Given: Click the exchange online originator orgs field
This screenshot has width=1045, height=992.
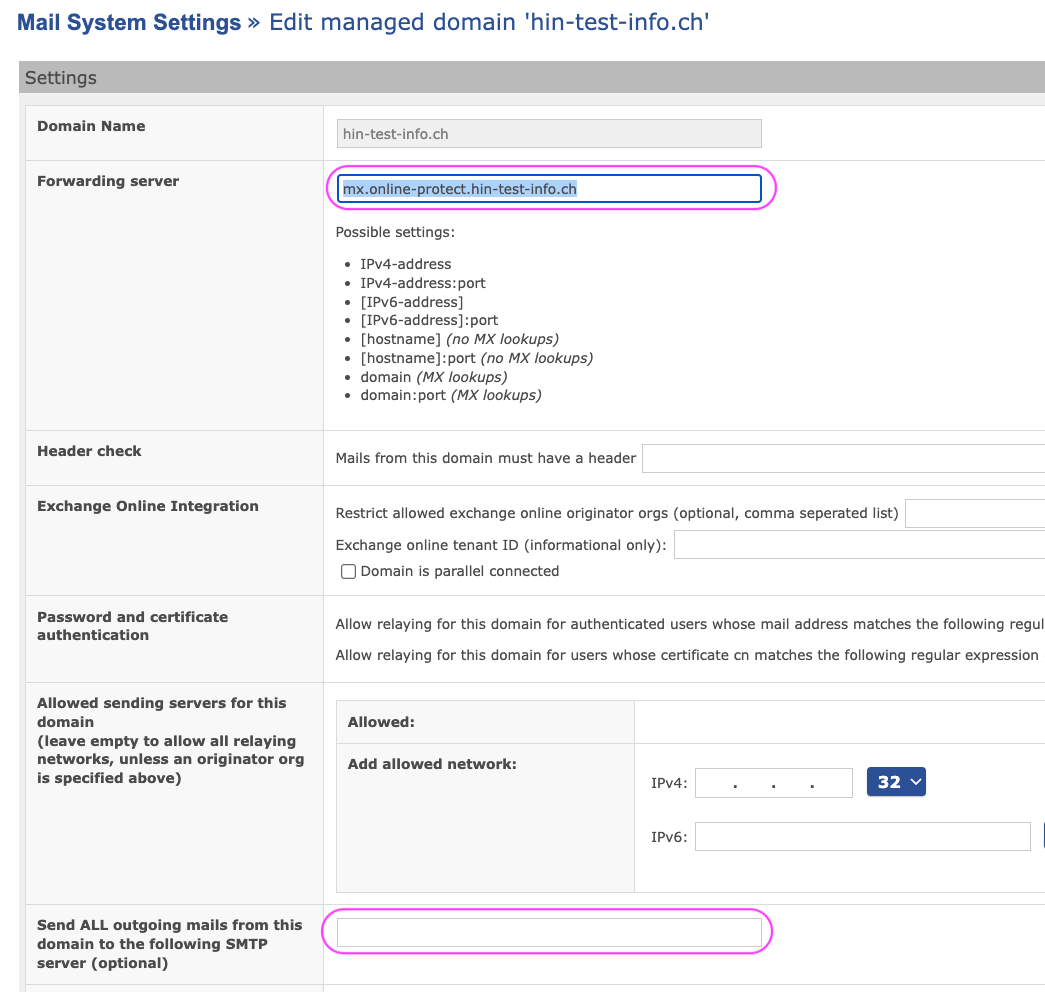Looking at the screenshot, I should pos(975,513).
